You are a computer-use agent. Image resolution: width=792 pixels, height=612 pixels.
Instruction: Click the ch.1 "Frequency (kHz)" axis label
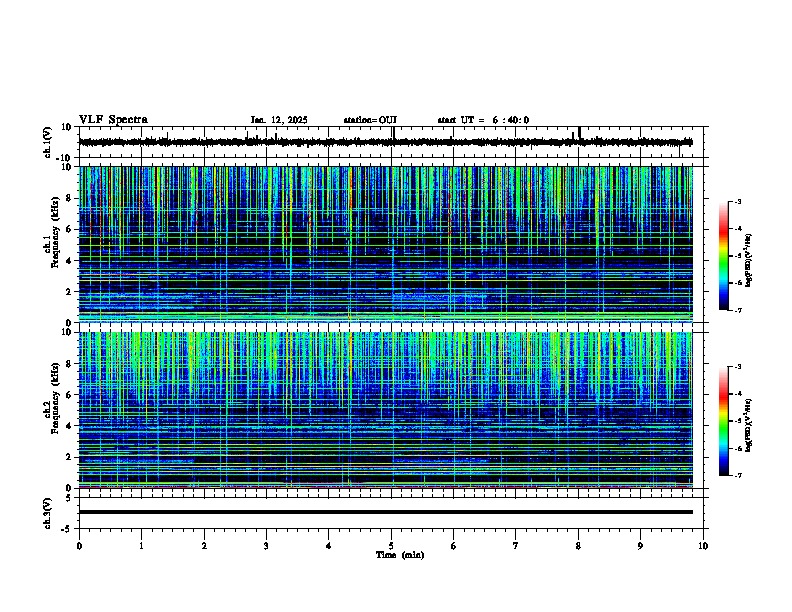tap(55, 232)
